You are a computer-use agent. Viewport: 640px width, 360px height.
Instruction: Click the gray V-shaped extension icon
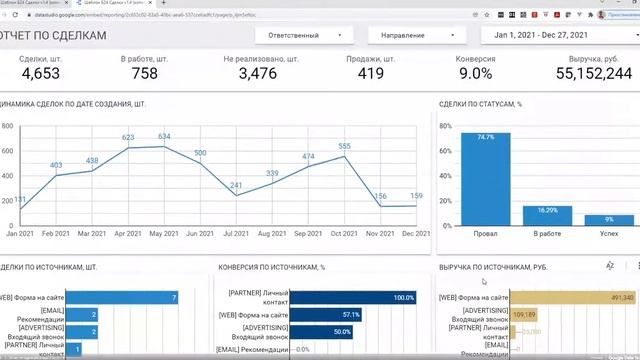(x=579, y=15)
